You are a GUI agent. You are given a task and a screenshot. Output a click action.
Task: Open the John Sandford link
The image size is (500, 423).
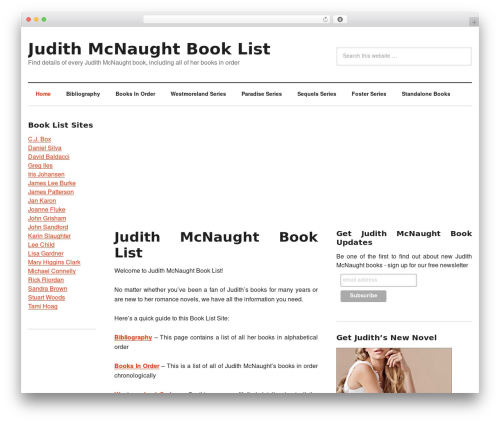pyautogui.click(x=48, y=227)
